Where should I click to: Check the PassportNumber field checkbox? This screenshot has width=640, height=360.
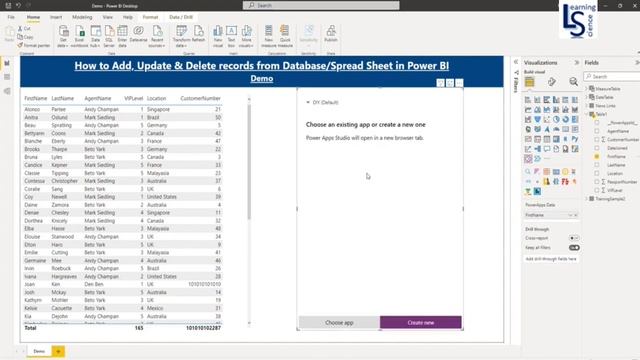tap(597, 182)
